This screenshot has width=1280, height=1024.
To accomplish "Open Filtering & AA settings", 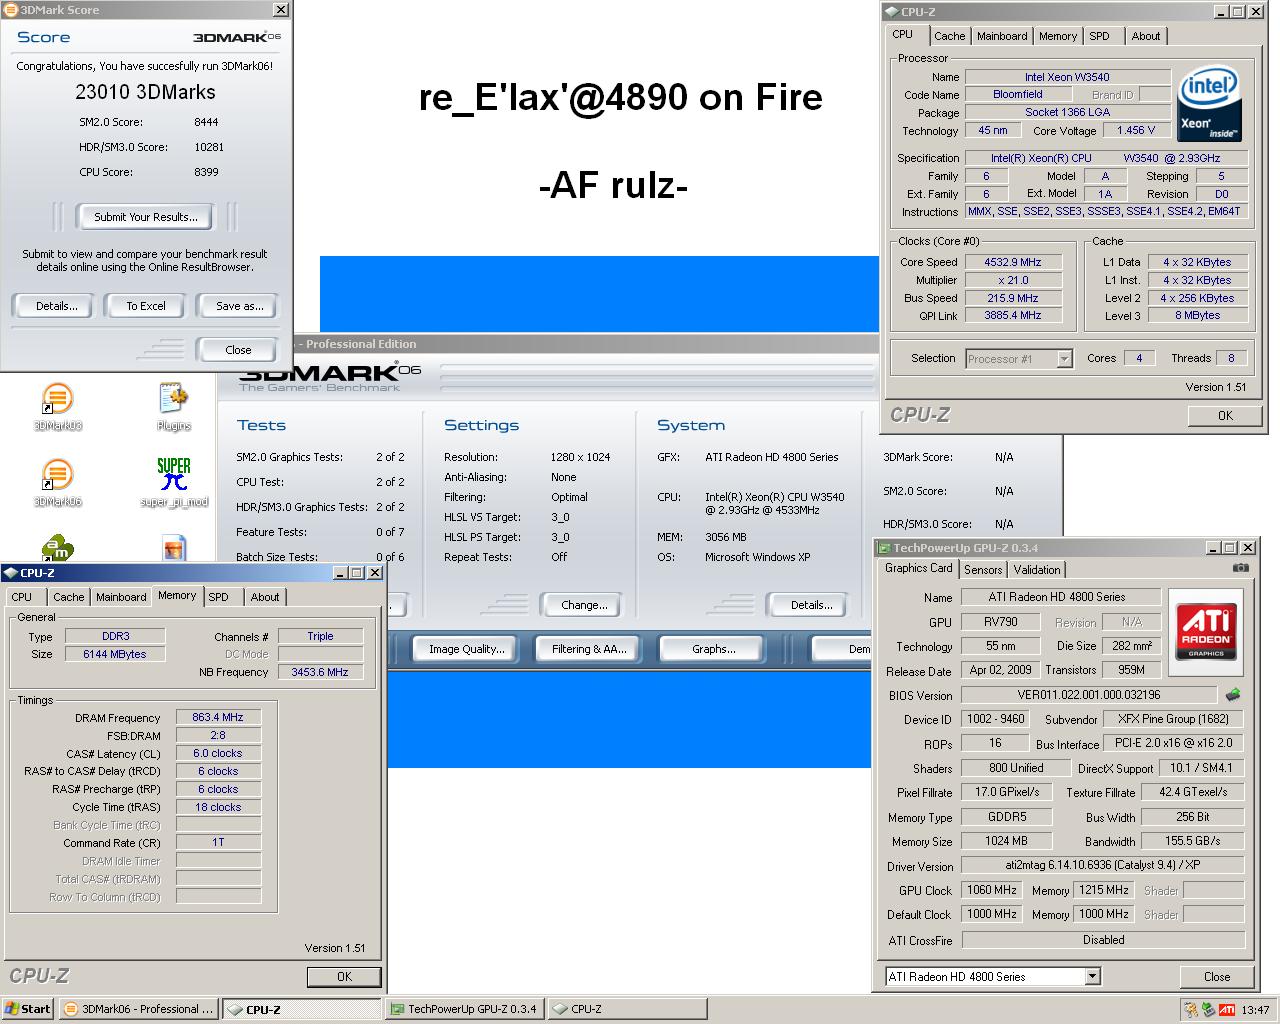I will (589, 649).
